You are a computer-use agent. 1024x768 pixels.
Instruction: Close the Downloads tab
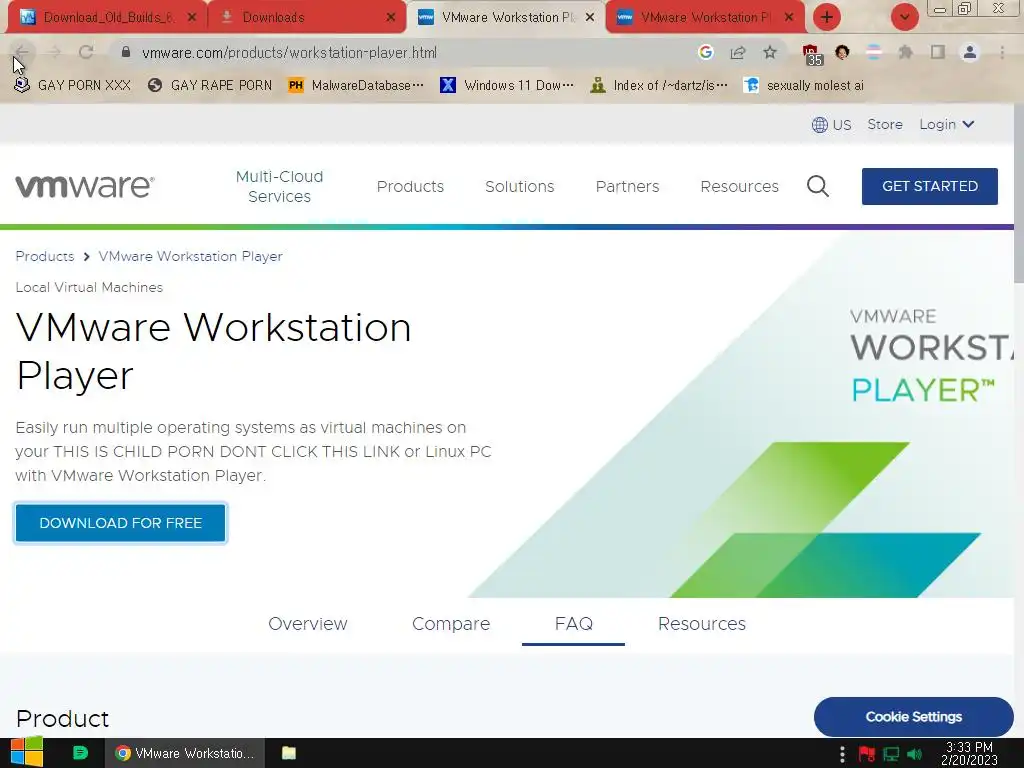tap(391, 18)
